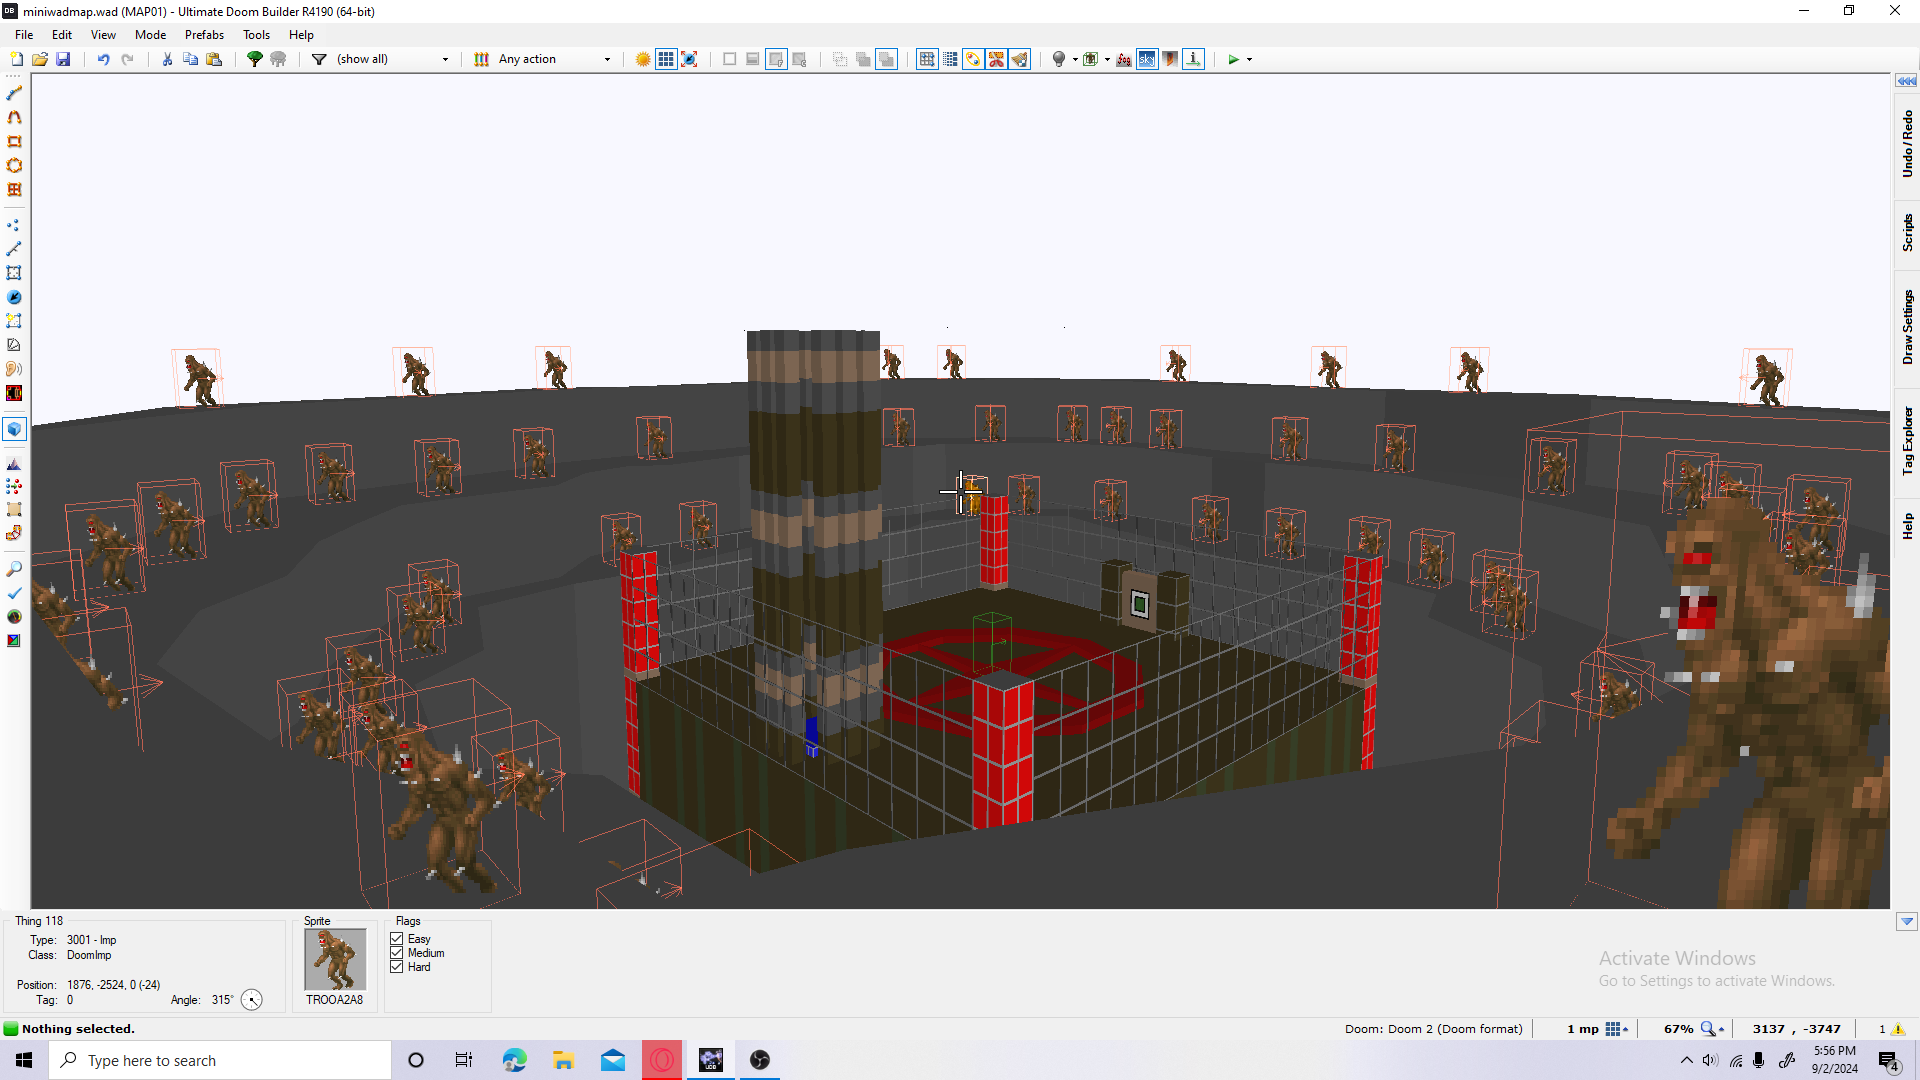Open the Tag Explorer side tab
Screen dimensions: 1920x1080
point(1907,441)
